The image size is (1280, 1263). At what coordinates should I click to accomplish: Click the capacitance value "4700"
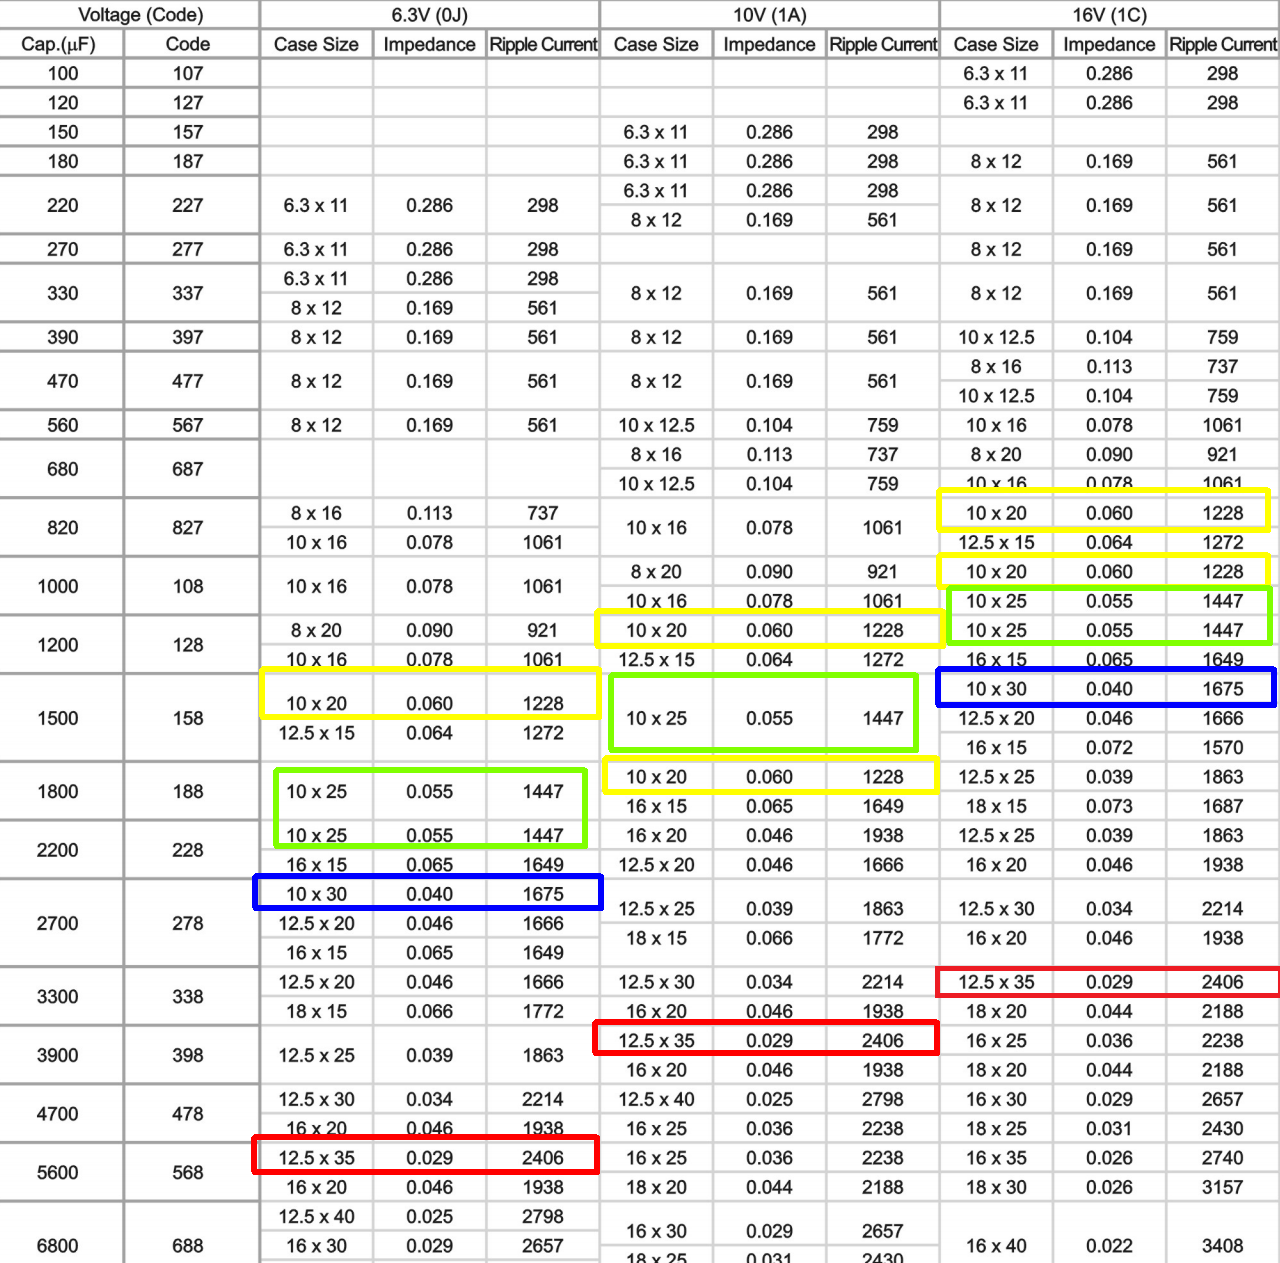tap(58, 1113)
